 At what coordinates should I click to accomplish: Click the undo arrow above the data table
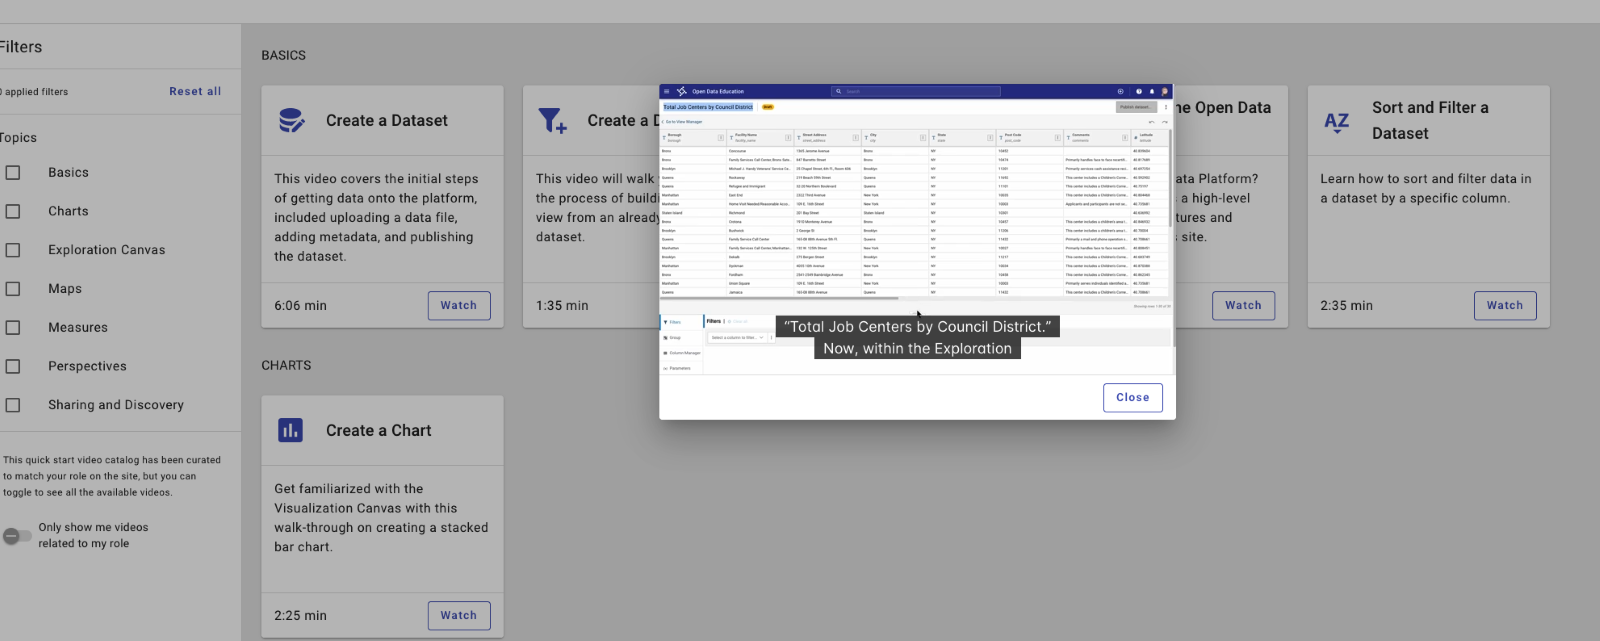[1151, 122]
